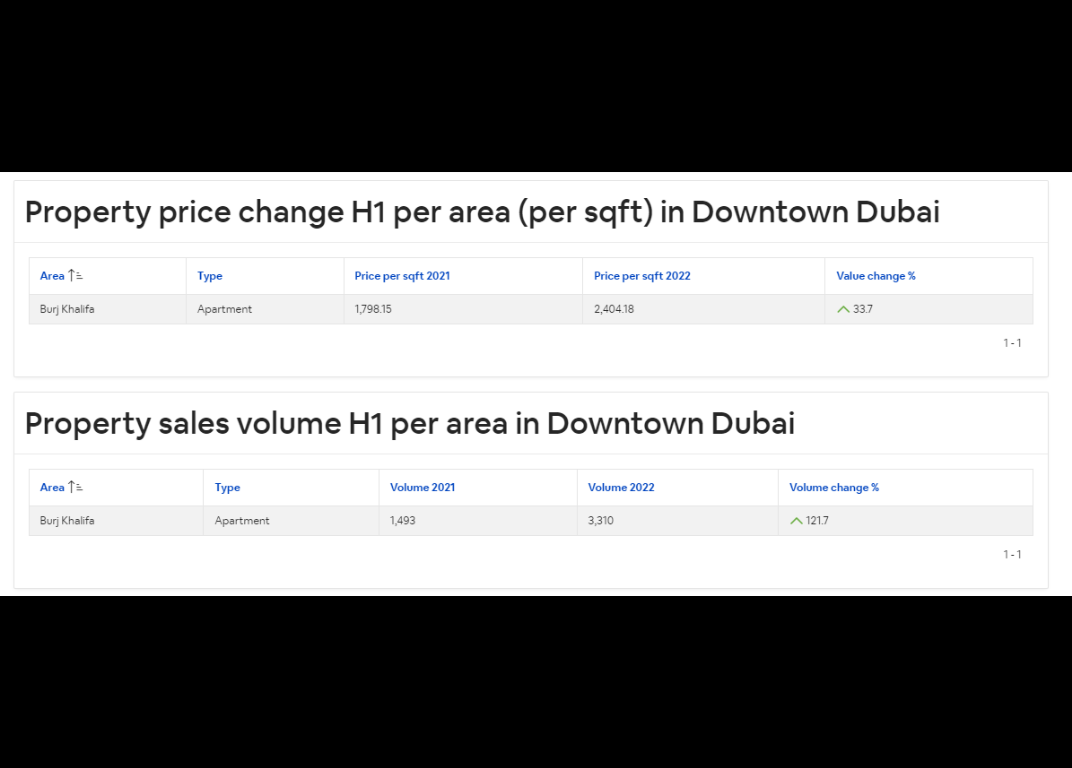
Task: Click the green up arrow next to 121.7
Action: click(x=796, y=521)
